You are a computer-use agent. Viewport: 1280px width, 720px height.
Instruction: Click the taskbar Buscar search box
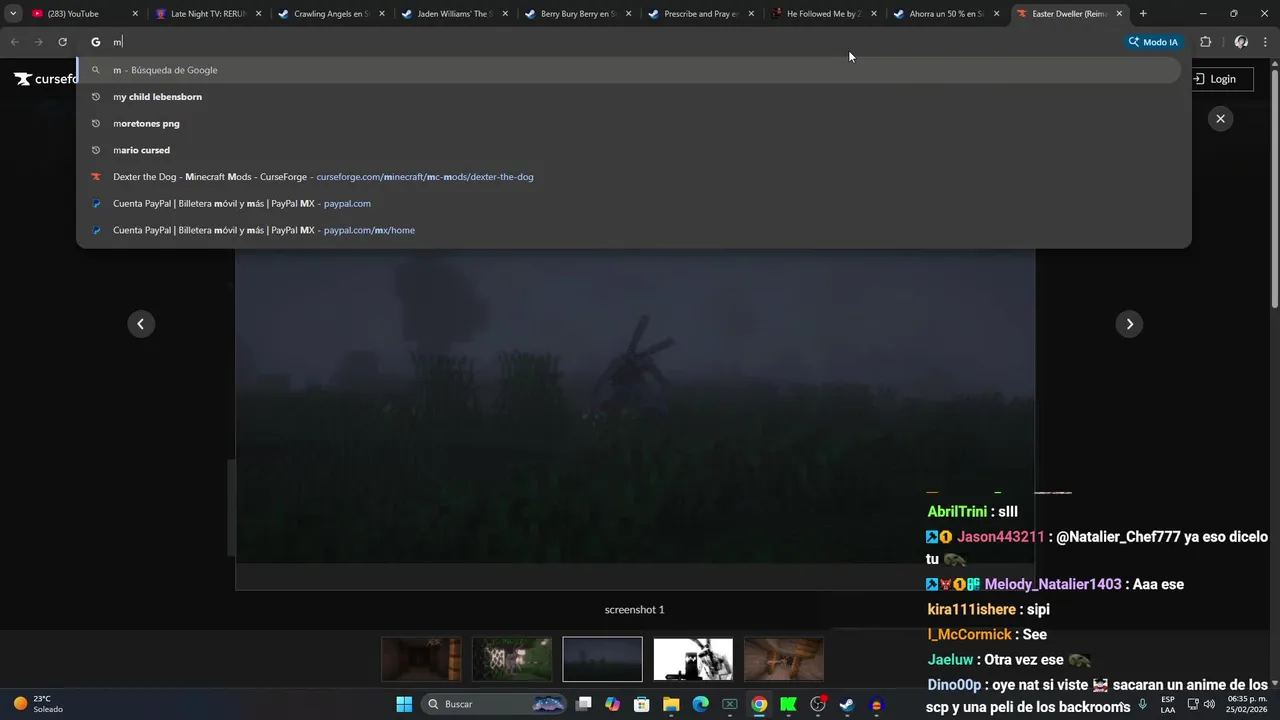[x=493, y=704]
